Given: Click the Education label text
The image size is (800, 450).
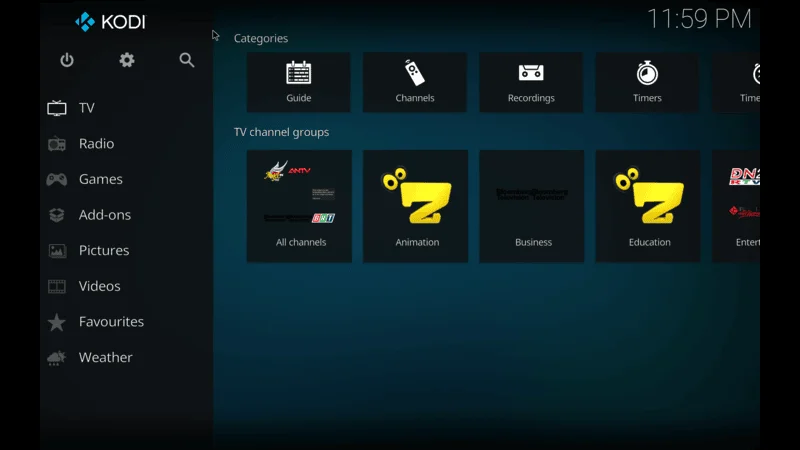Looking at the screenshot, I should 649,242.
